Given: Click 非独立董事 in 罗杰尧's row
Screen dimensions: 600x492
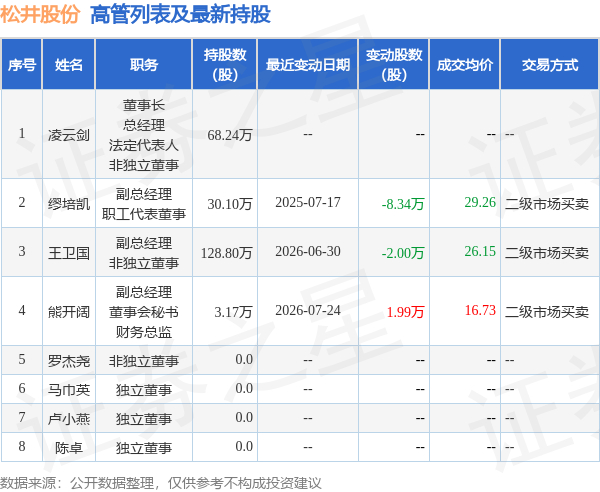Looking at the screenshot, I should click(143, 360).
